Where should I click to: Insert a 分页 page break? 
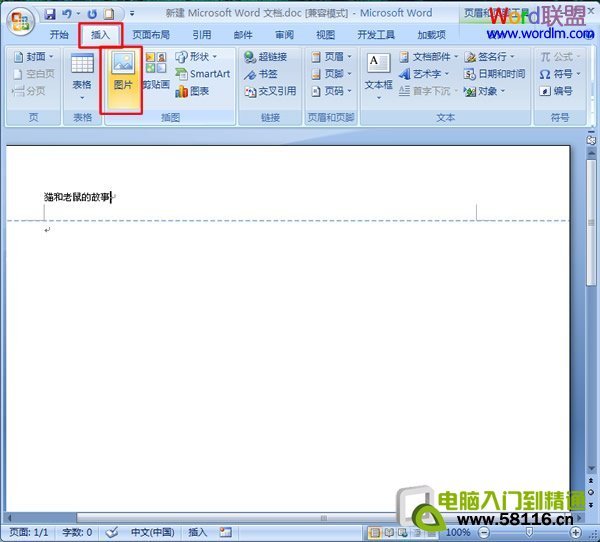click(29, 91)
